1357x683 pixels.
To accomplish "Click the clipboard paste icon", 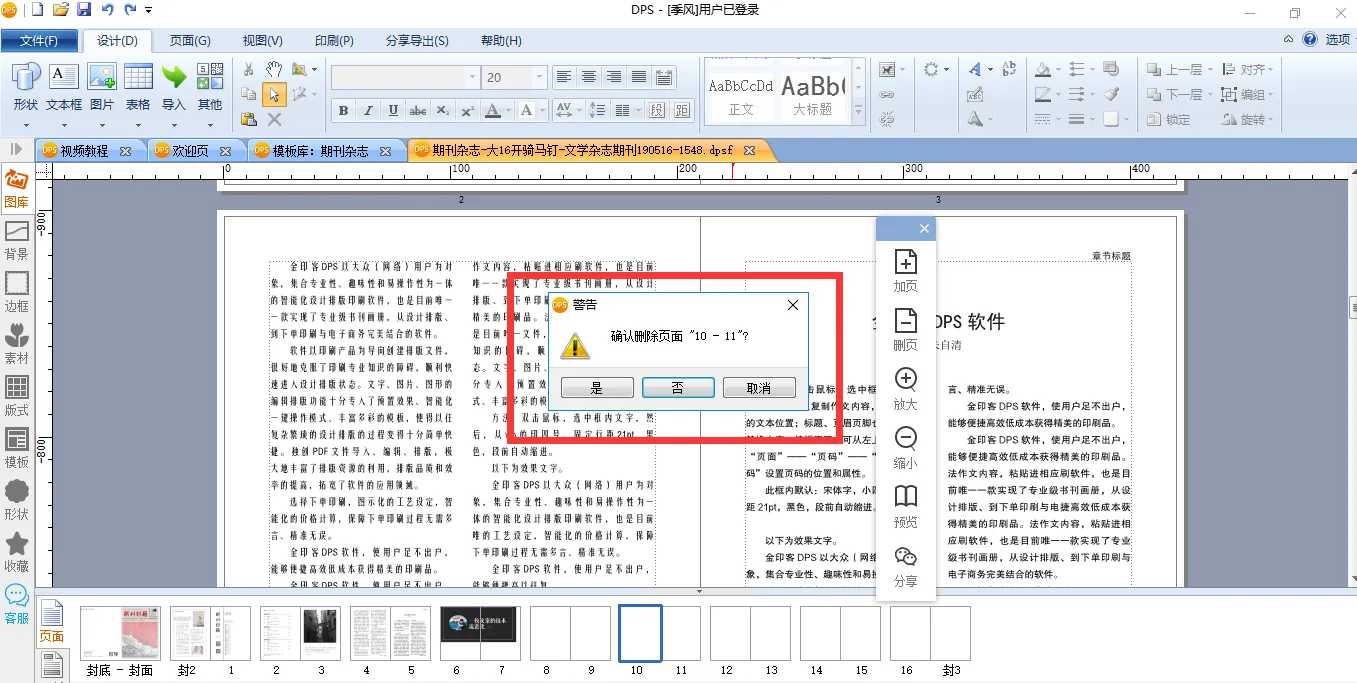I will (248, 119).
